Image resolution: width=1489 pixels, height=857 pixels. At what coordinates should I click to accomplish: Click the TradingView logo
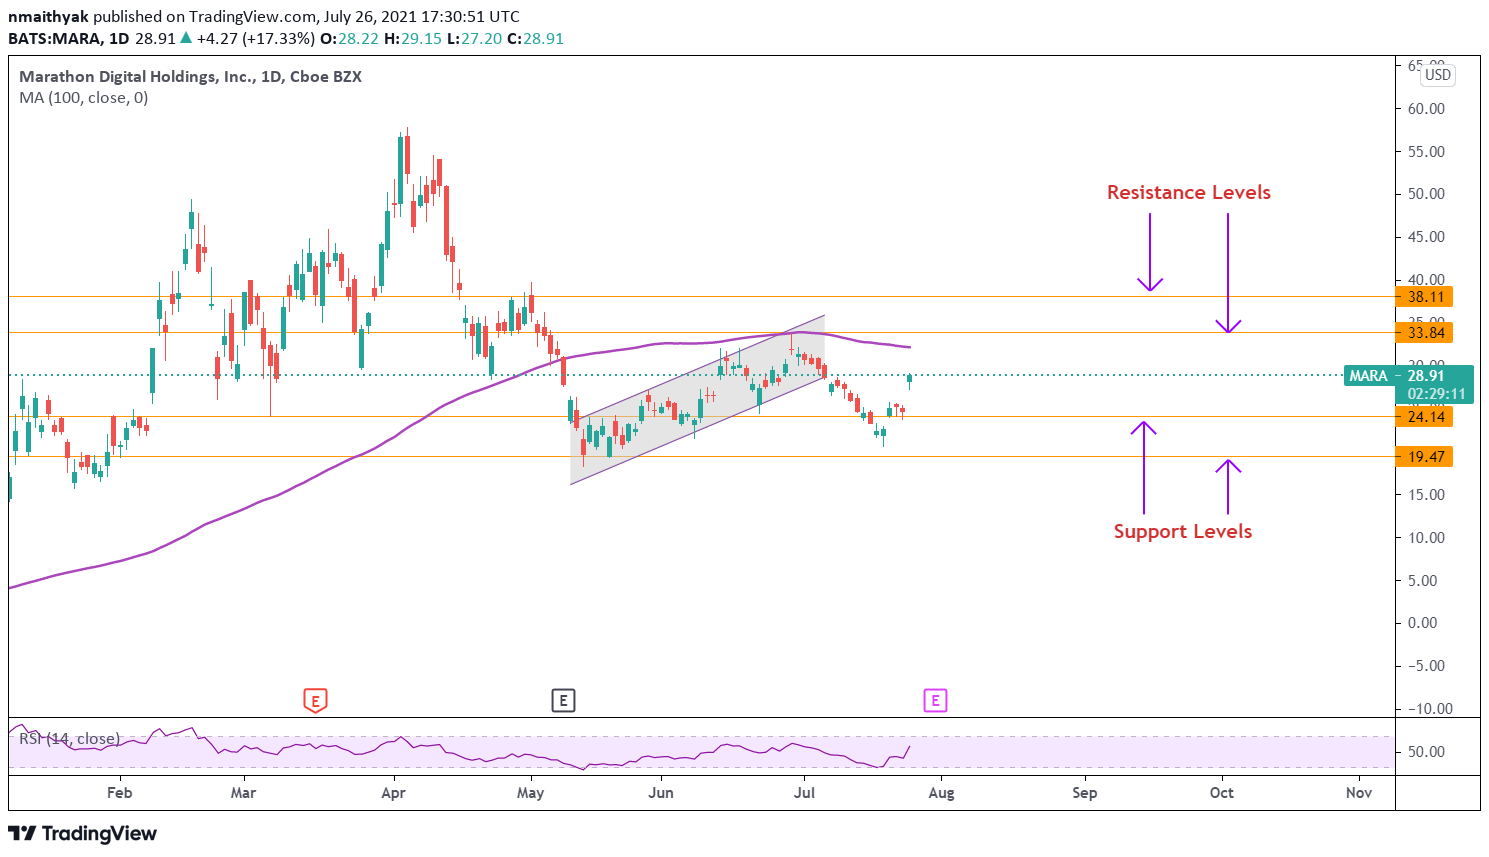pyautogui.click(x=83, y=833)
